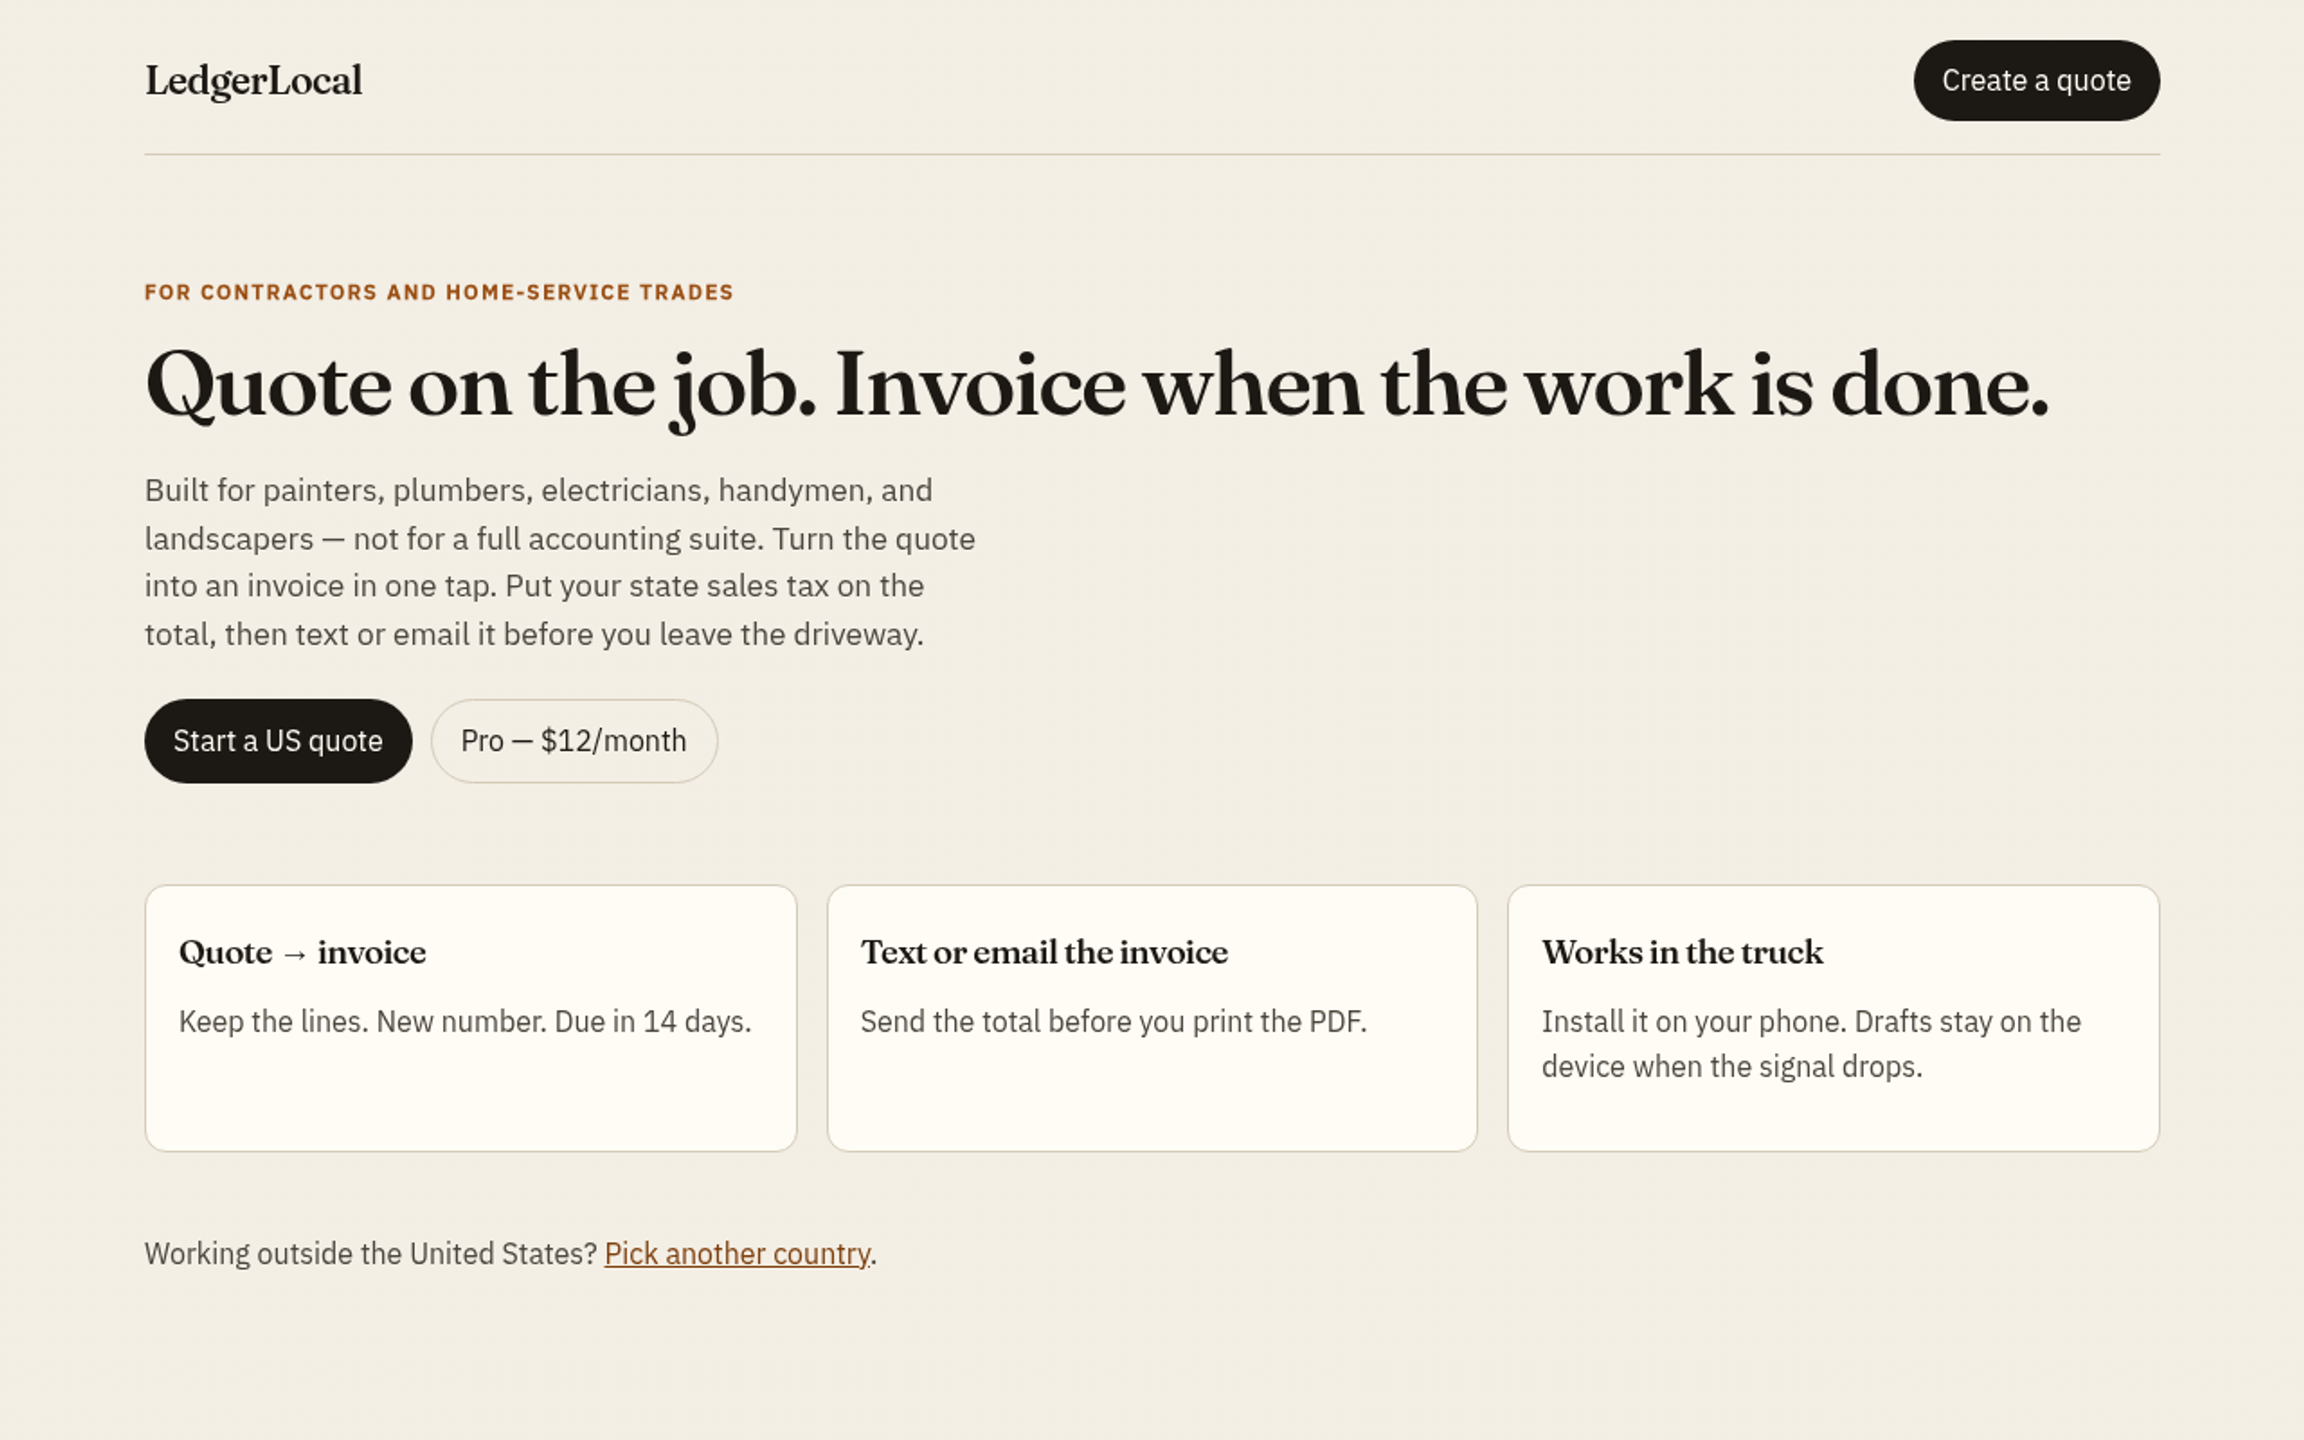
Task: Click the text Working outside the United States?
Action: (370, 1254)
